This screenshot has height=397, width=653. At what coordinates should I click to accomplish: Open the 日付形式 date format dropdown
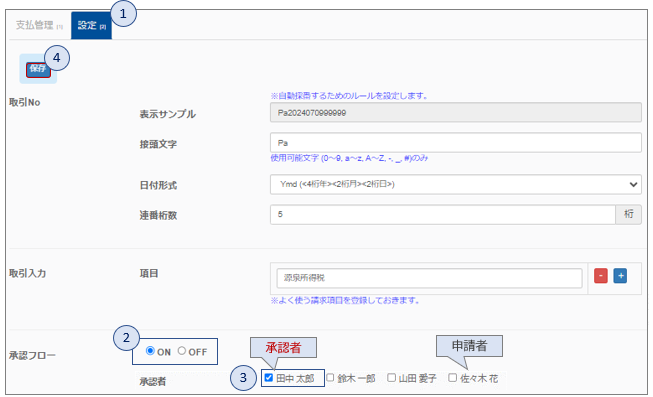(456, 184)
